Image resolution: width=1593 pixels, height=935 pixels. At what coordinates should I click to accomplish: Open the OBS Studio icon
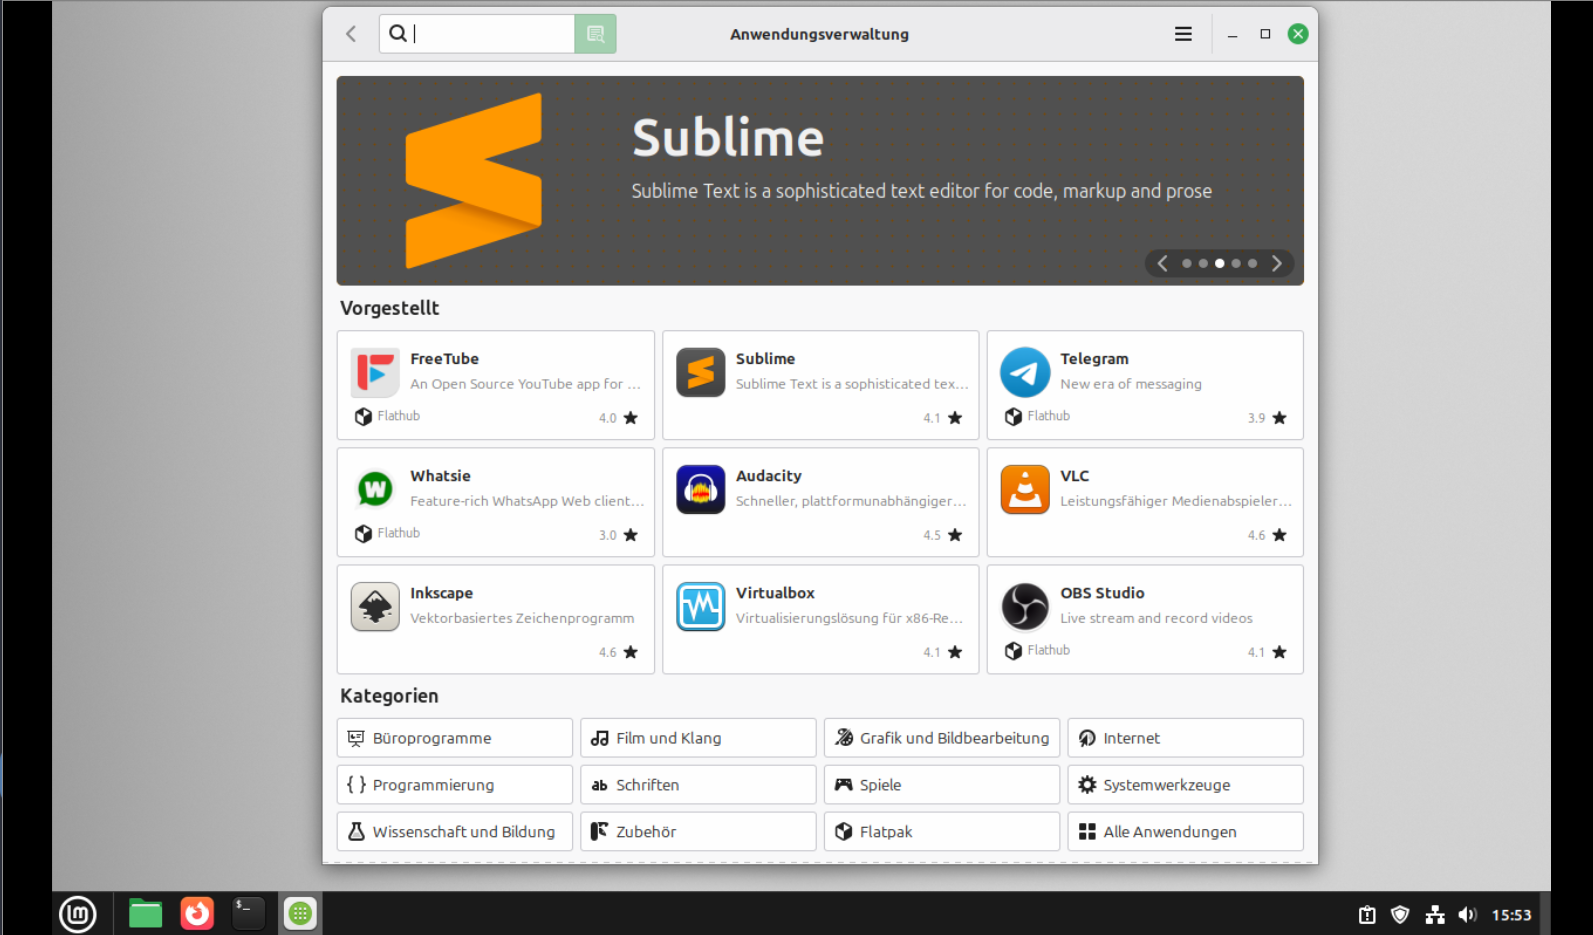click(1025, 607)
